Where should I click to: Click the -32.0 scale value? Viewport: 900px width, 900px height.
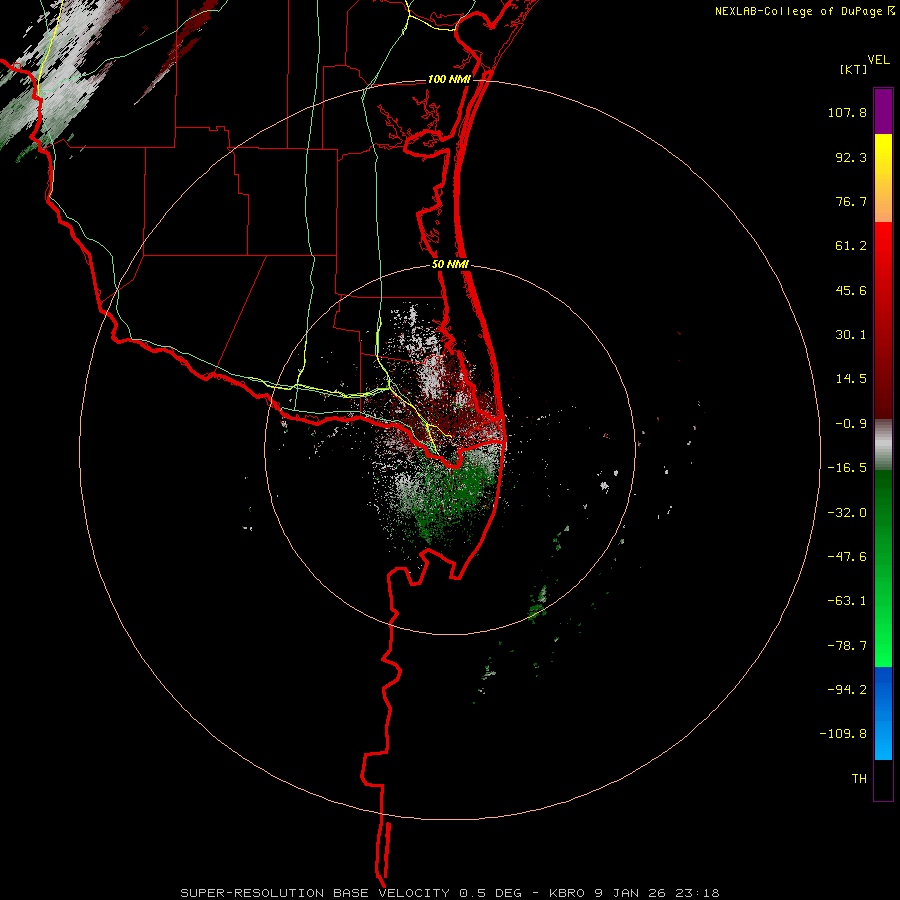click(847, 513)
